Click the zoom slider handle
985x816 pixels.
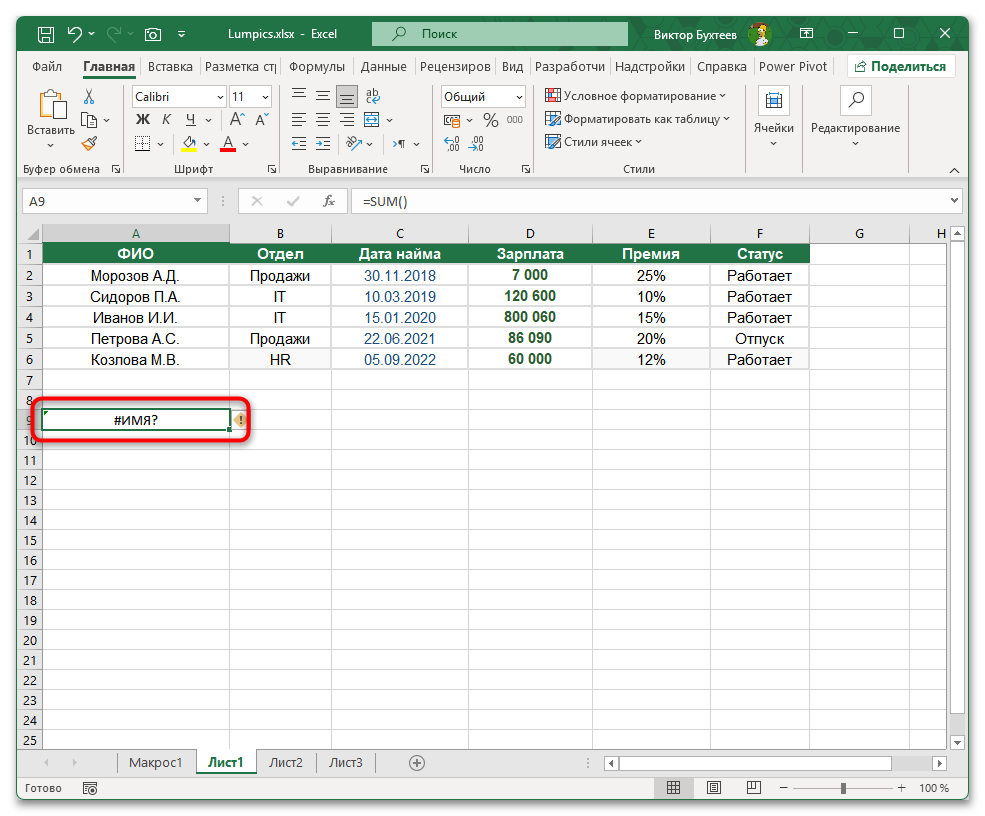(843, 788)
